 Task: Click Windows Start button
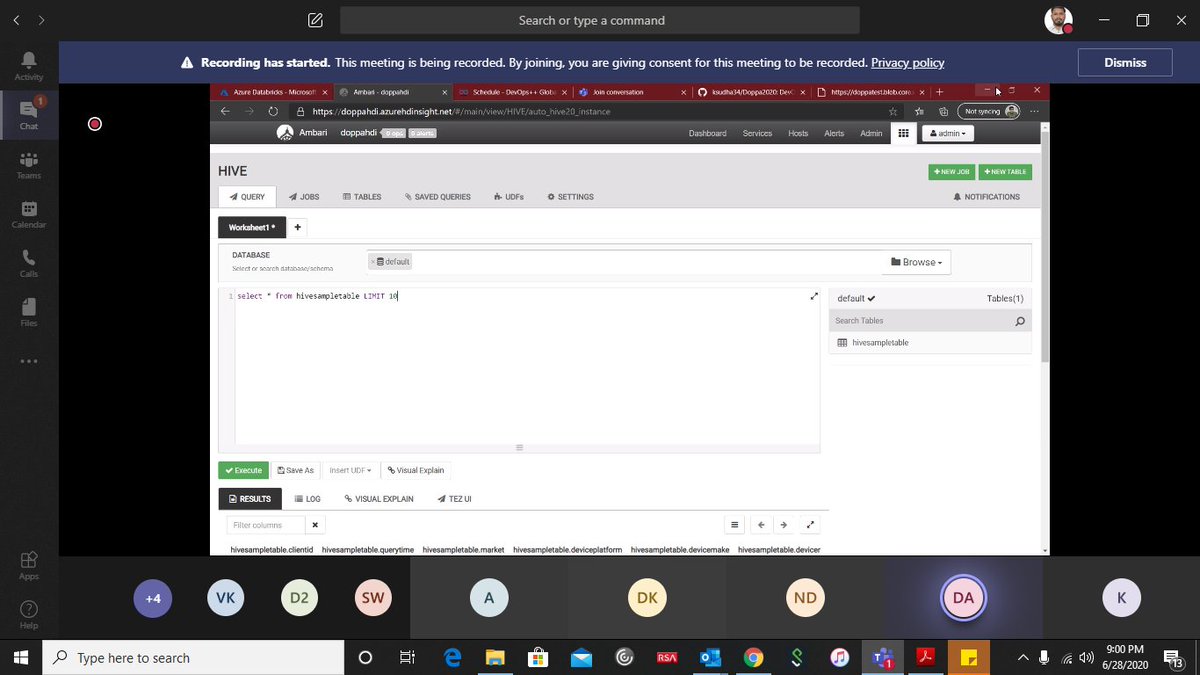[x=20, y=658]
